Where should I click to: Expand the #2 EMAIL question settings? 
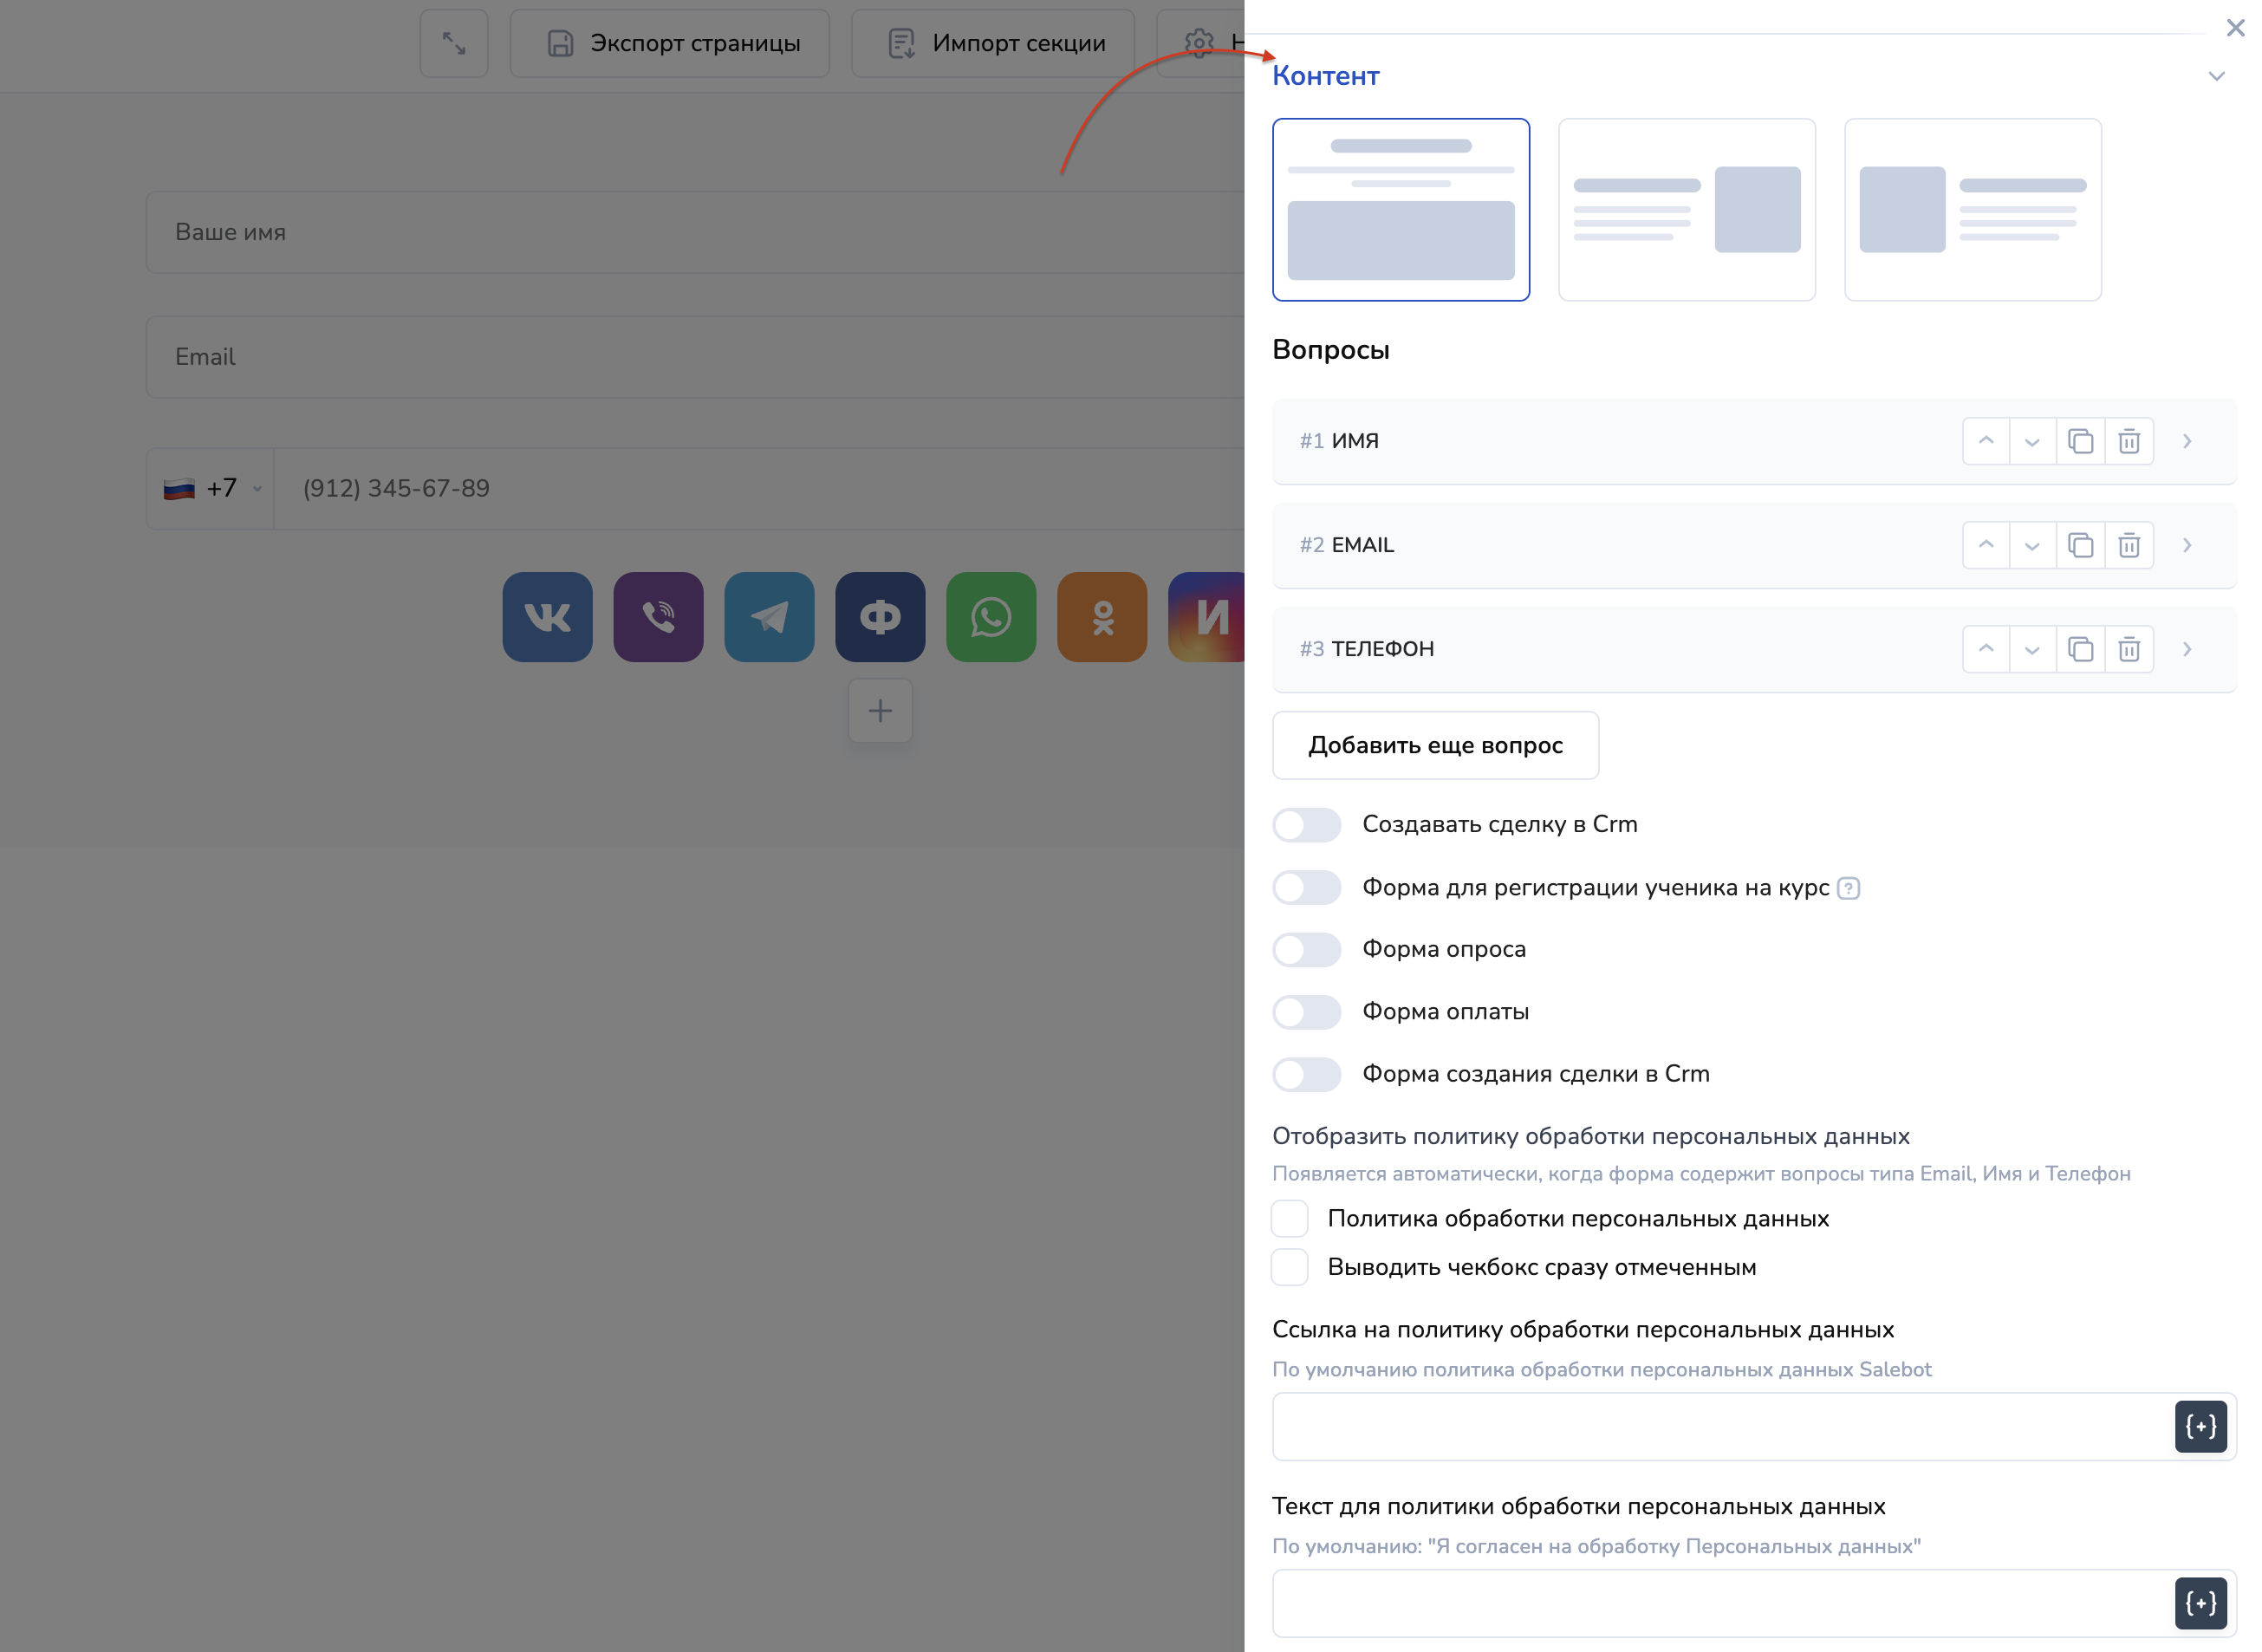[x=2187, y=545]
